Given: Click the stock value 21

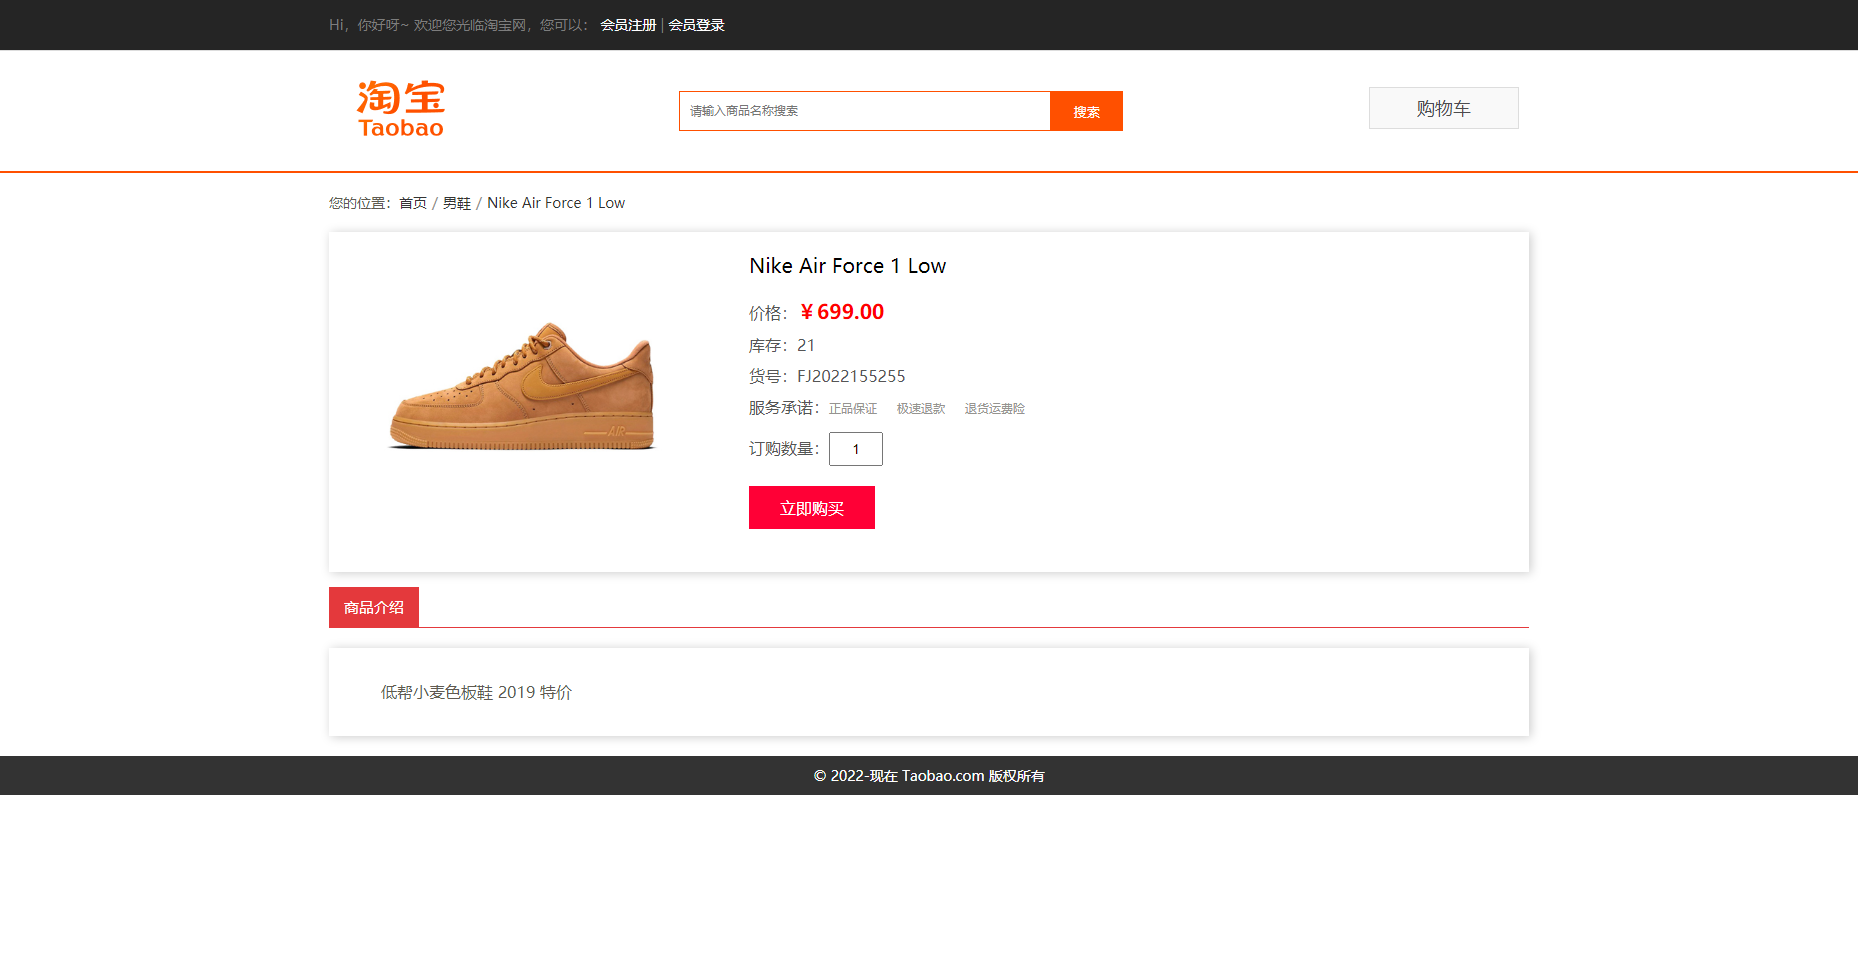Looking at the screenshot, I should pos(806,345).
